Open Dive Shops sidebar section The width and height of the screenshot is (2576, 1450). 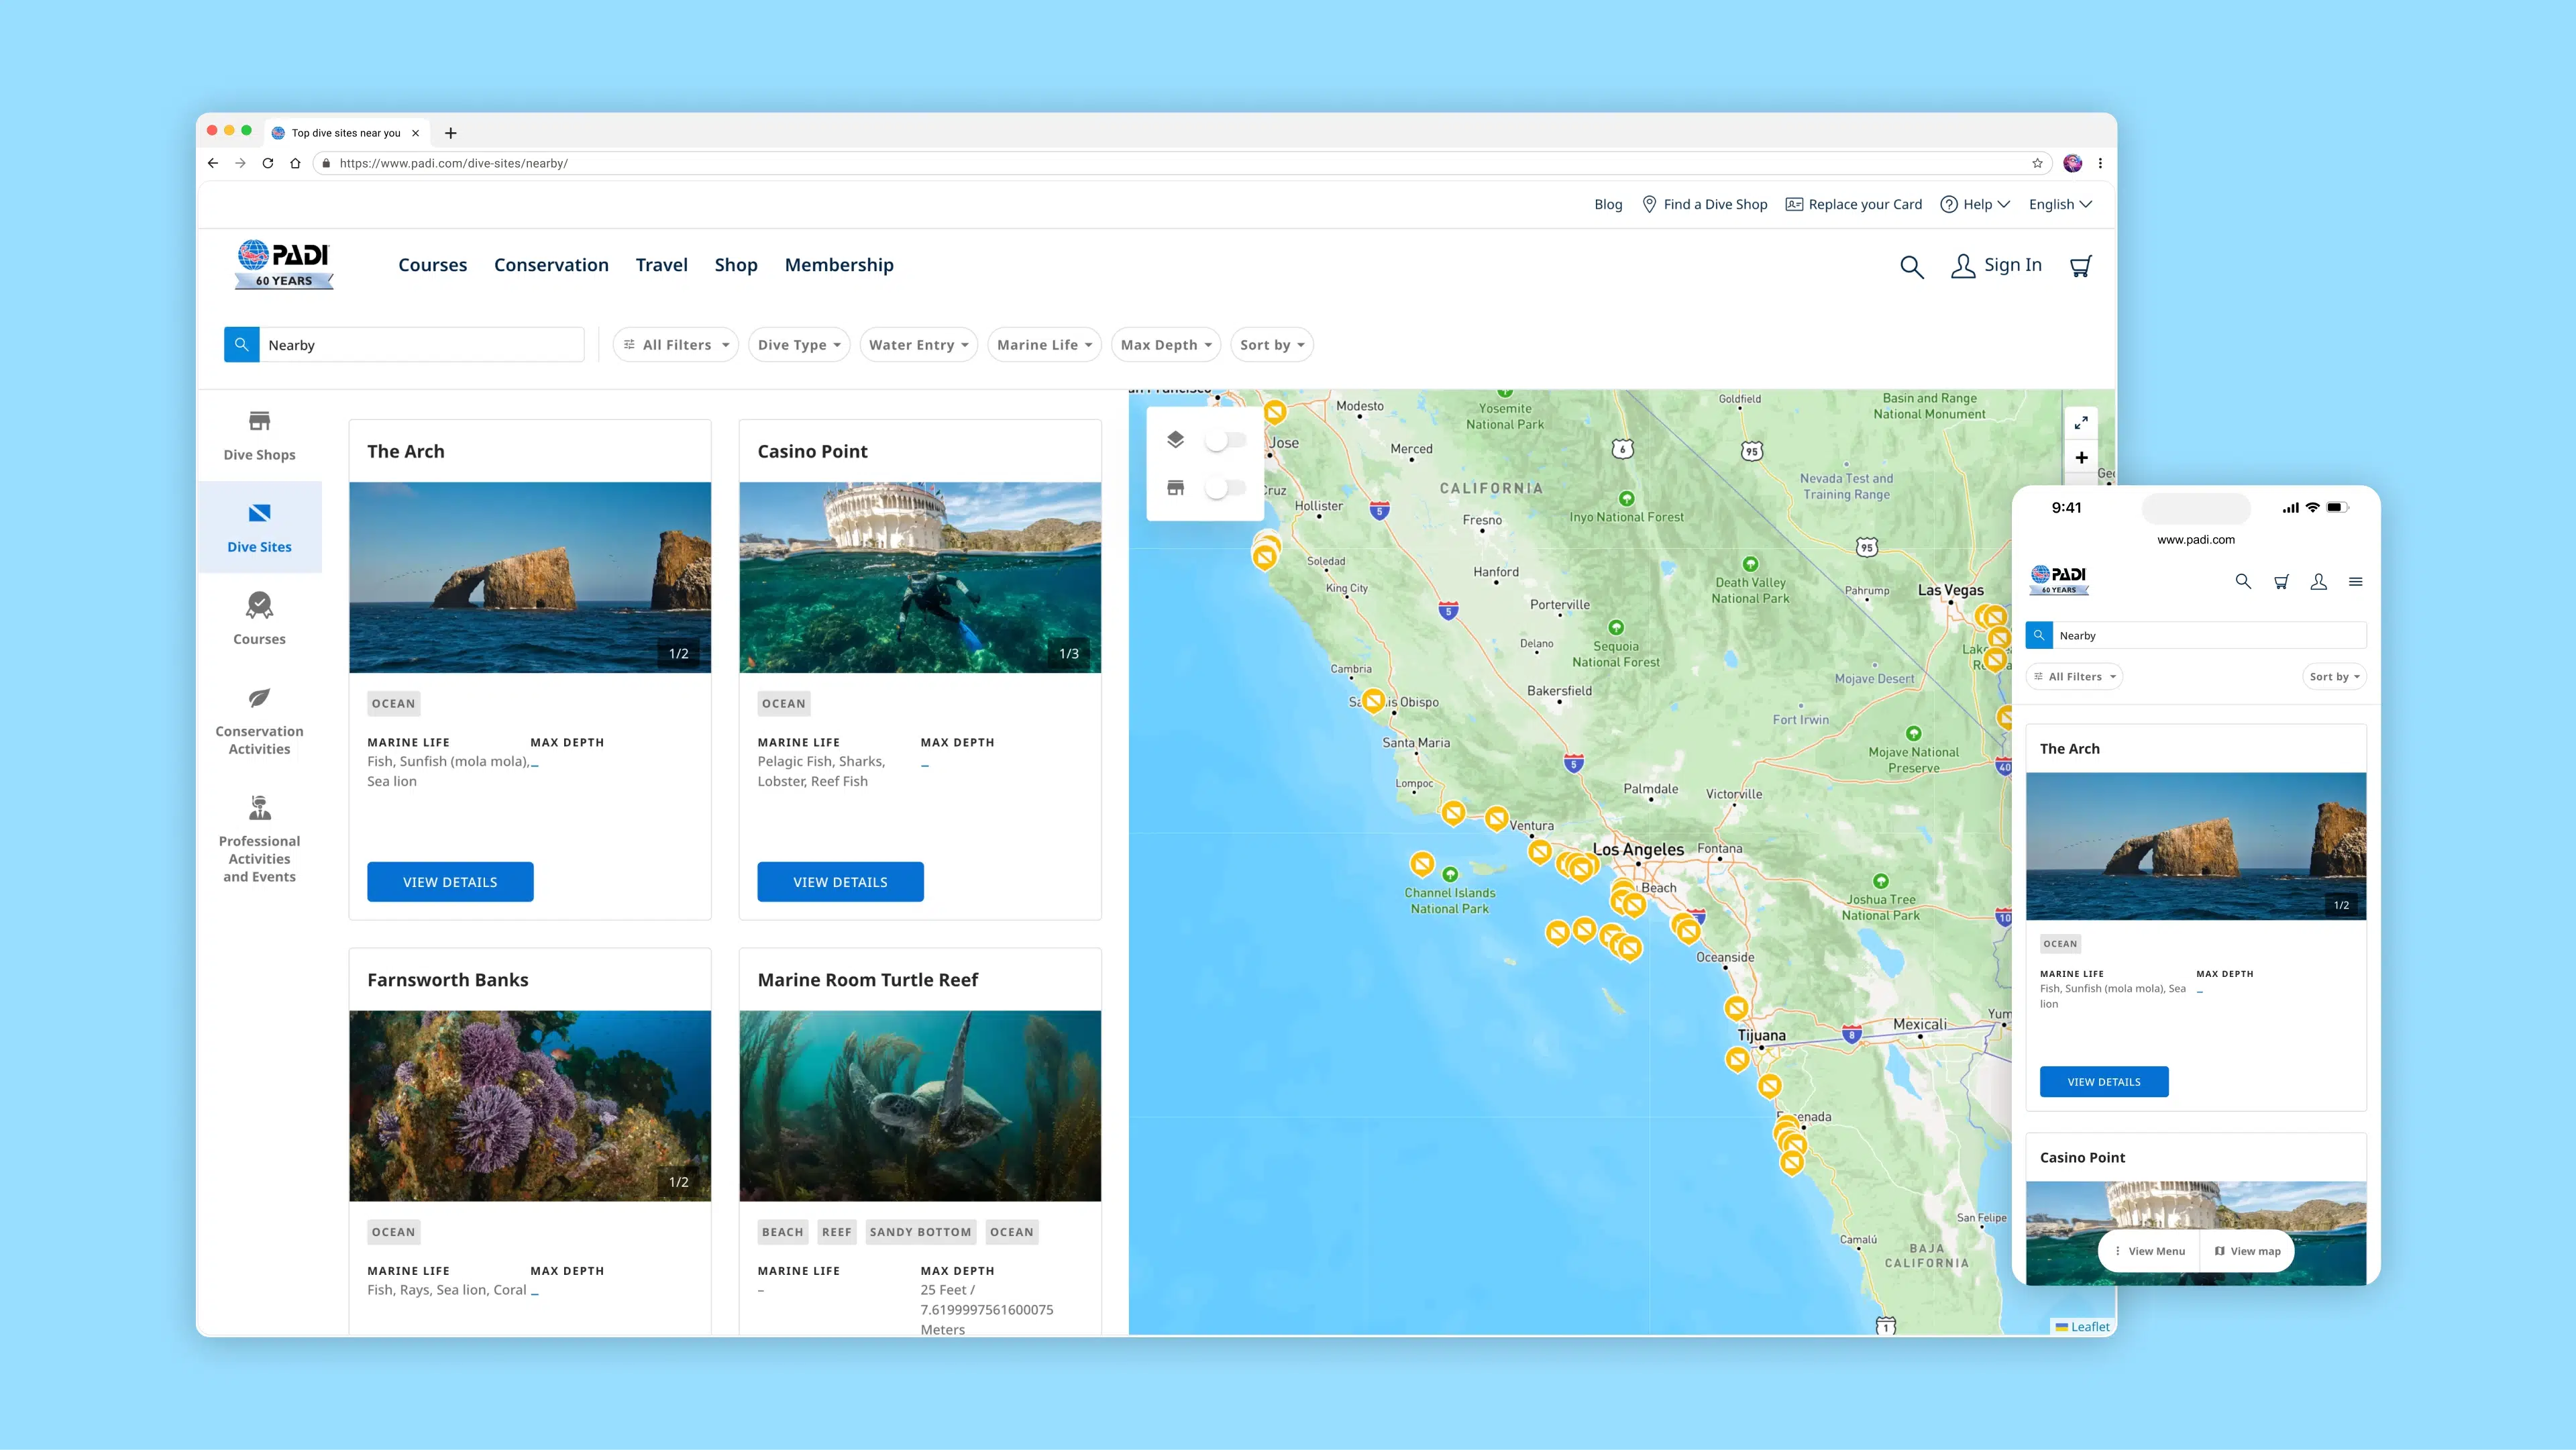(259, 436)
